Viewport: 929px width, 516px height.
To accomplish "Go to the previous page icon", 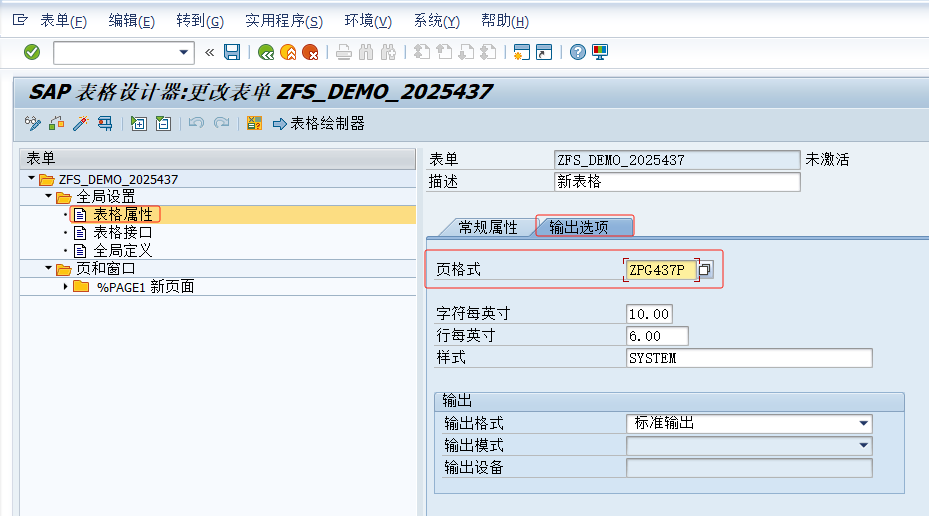I will point(444,52).
